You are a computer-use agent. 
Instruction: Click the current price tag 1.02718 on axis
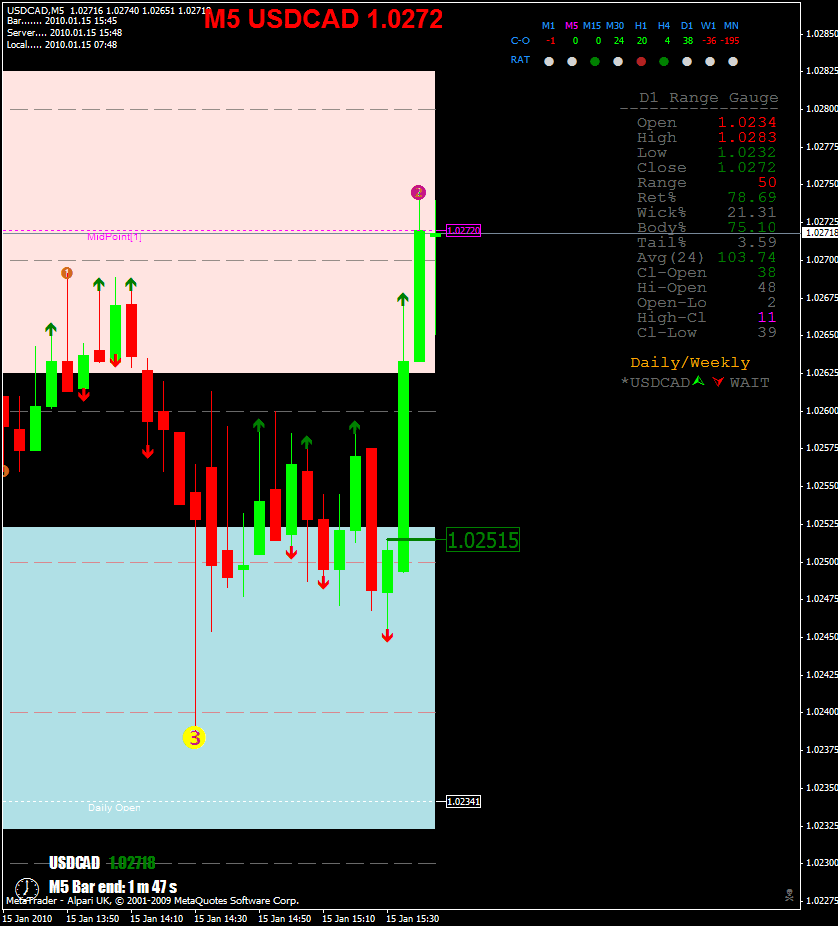(x=820, y=233)
